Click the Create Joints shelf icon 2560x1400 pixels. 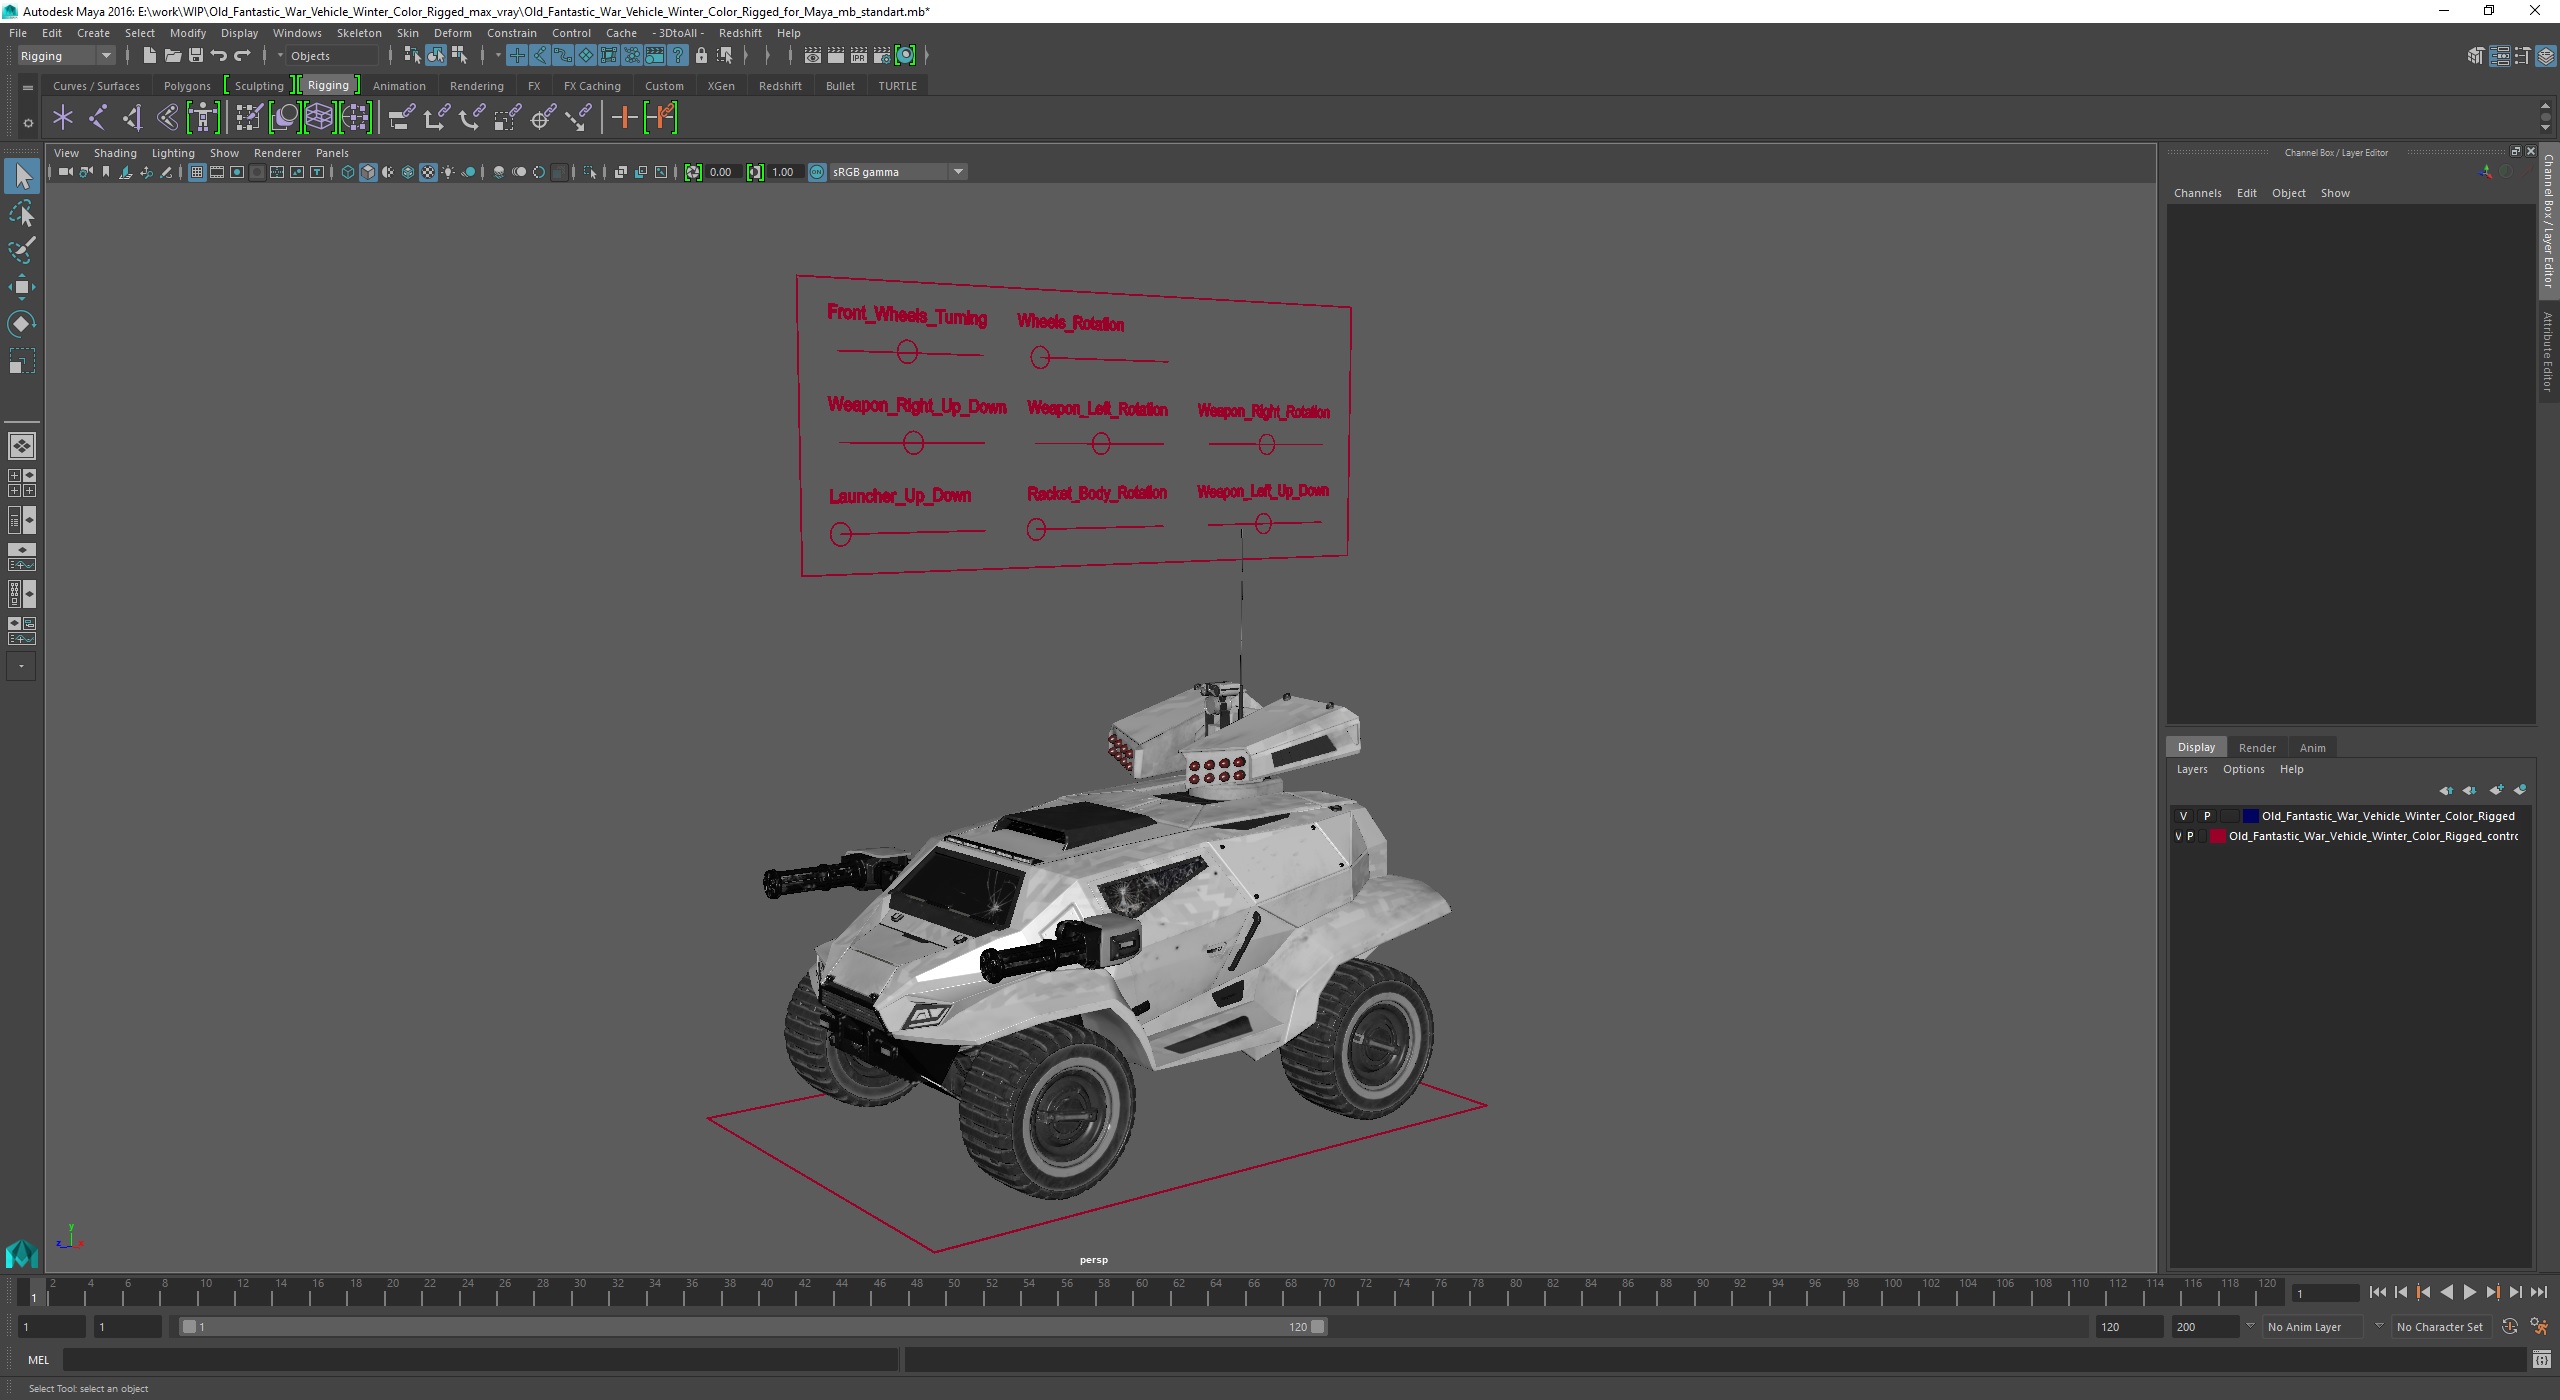point(98,118)
